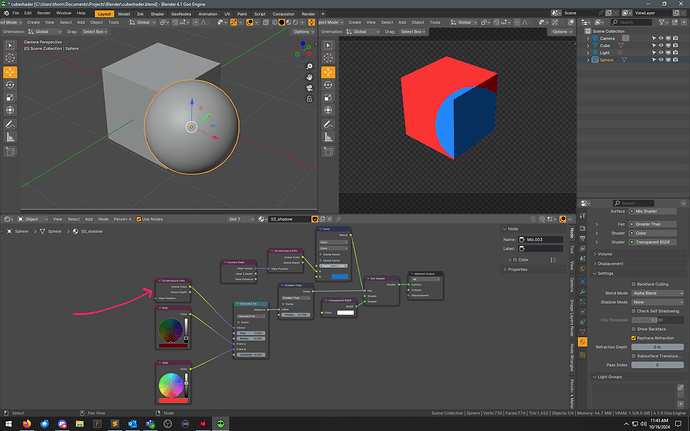Open Select Box drag dropdown in left viewport

pos(95,32)
